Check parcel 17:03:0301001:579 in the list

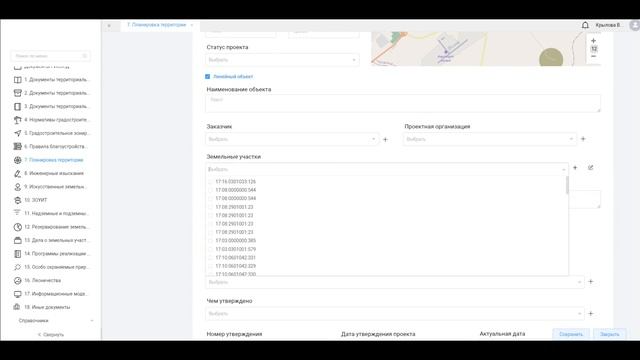click(211, 249)
